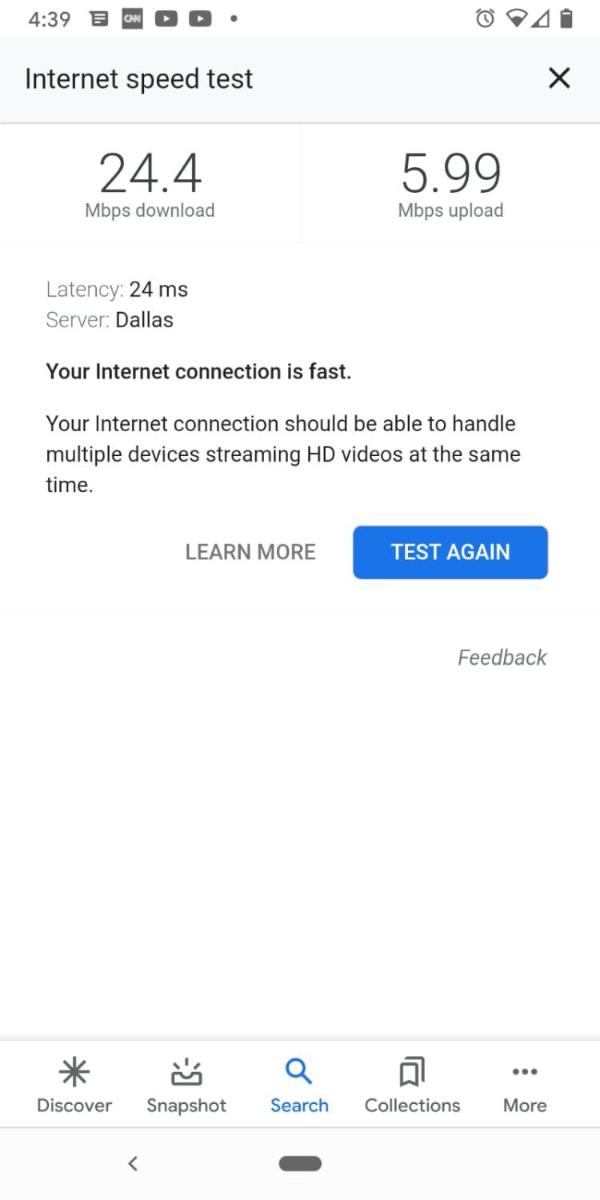Tap the CNN notification icon
Viewport: 600px width, 1200px height.
coord(132,18)
